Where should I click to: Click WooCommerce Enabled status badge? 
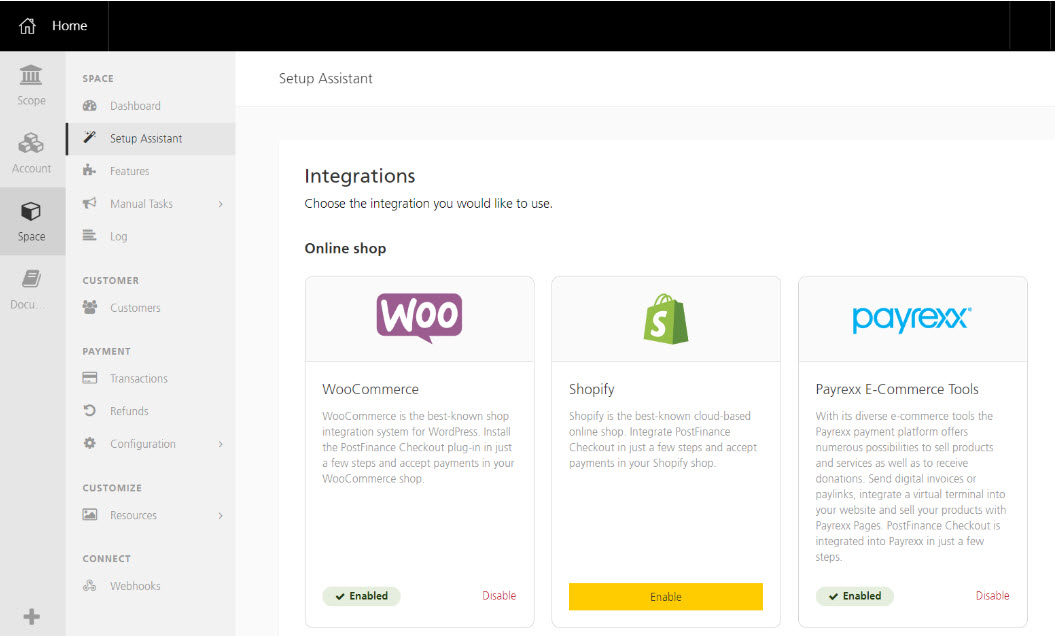[x=361, y=596]
